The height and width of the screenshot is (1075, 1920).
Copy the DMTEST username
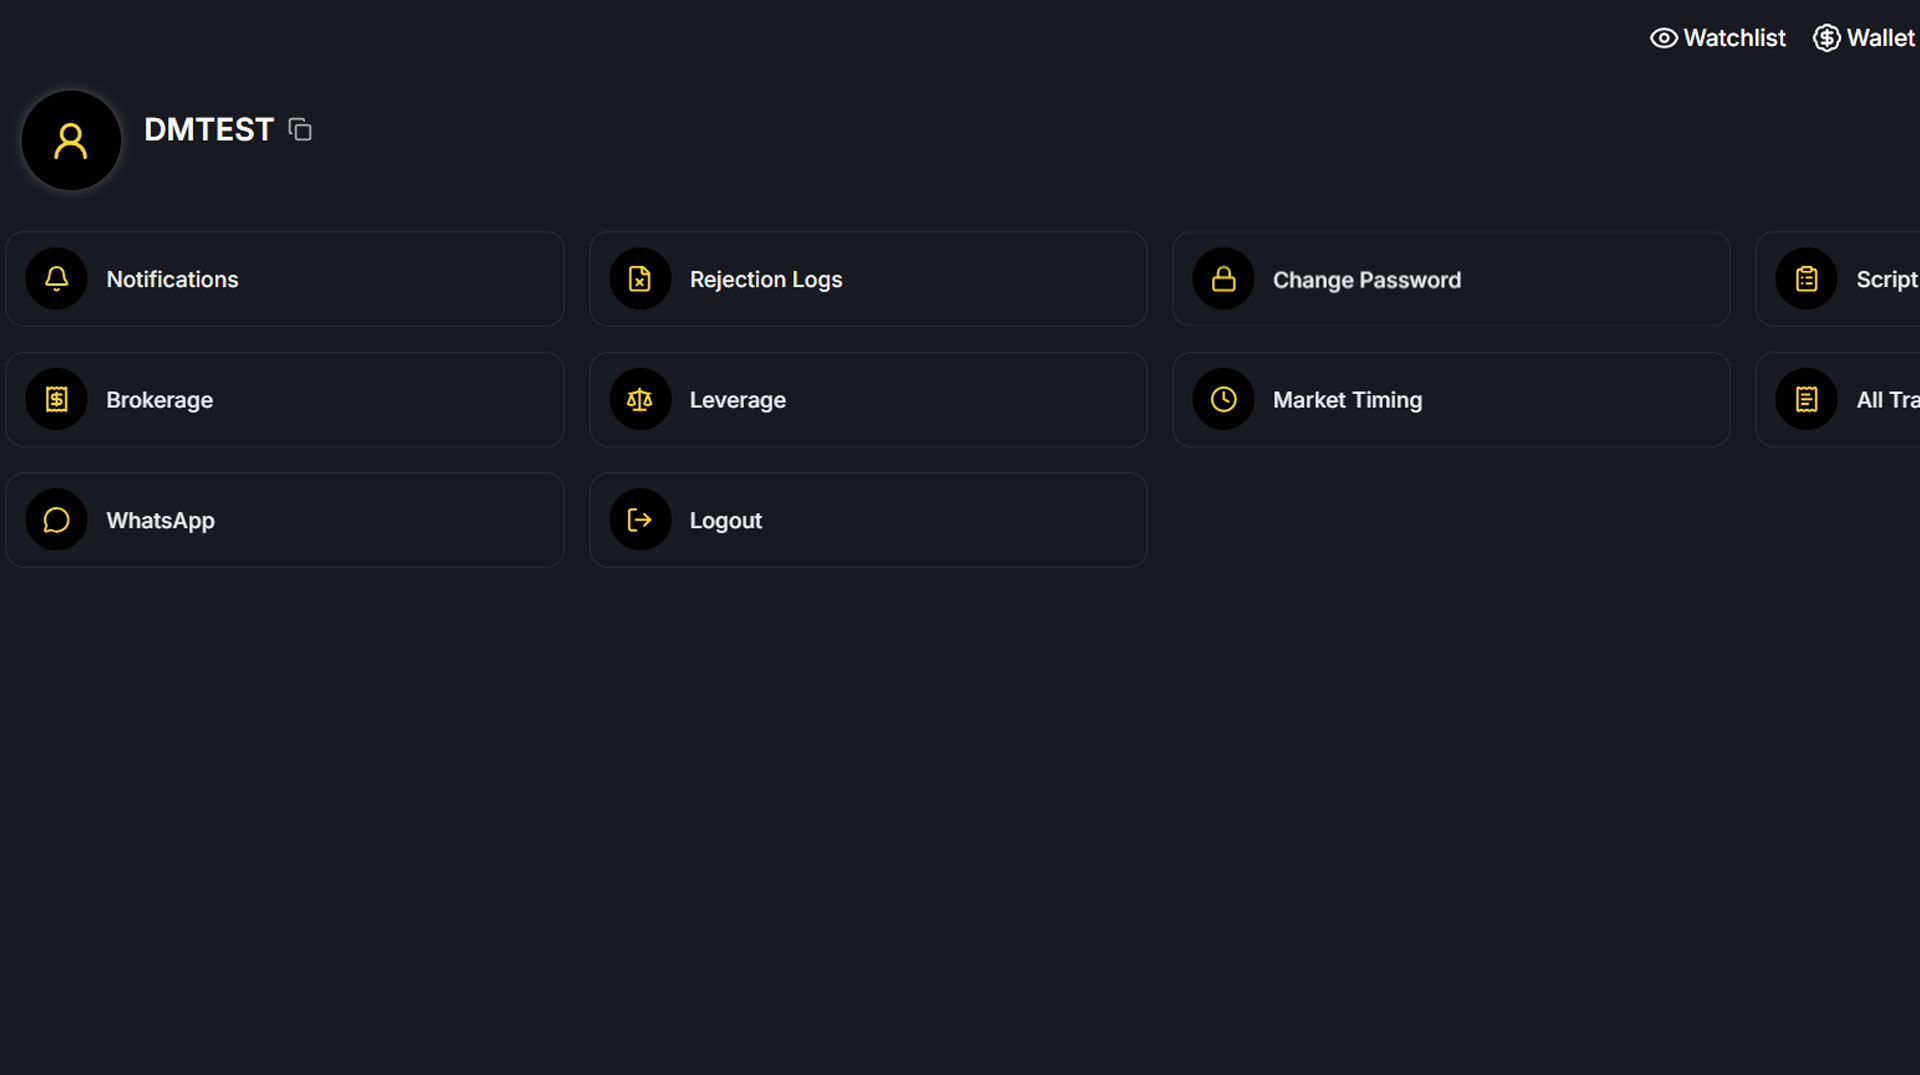coord(299,129)
